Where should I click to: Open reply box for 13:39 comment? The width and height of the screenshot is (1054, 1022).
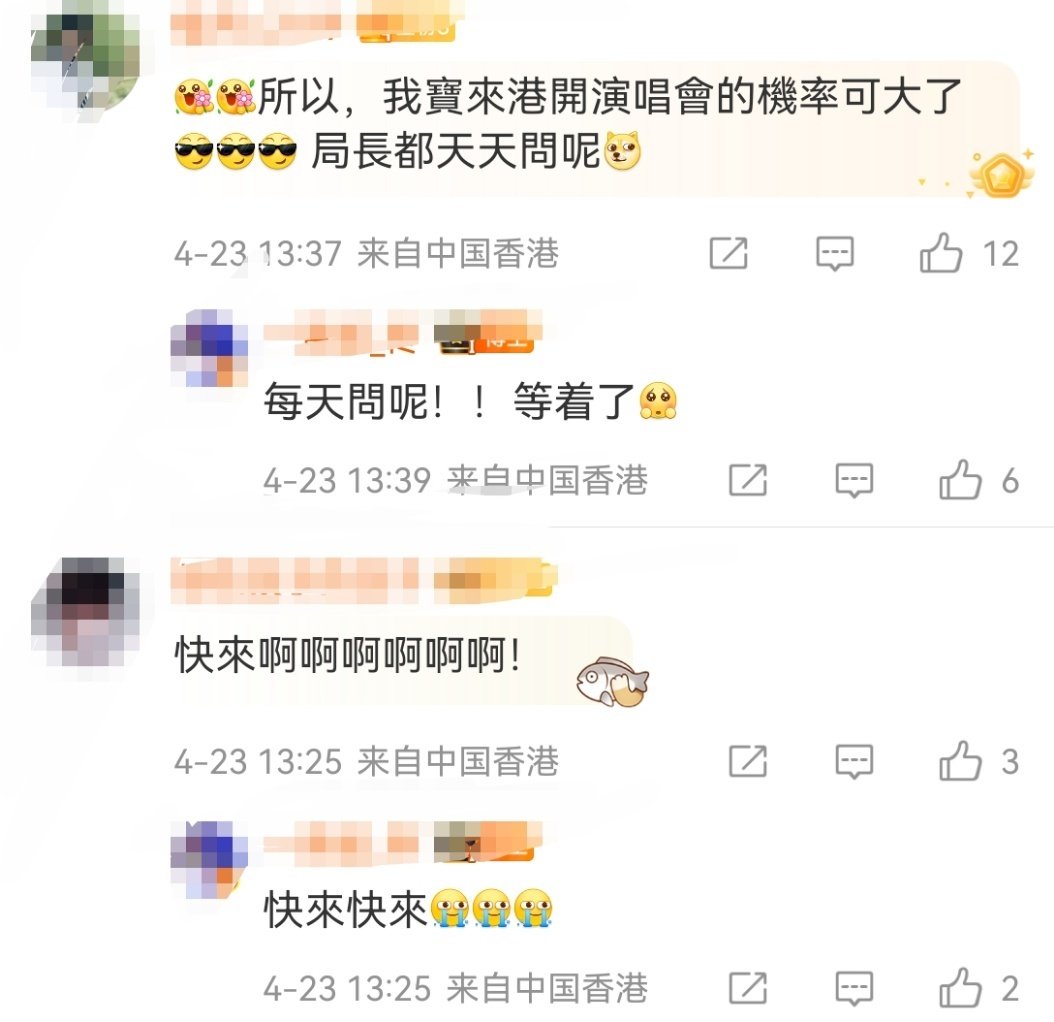pos(854,480)
